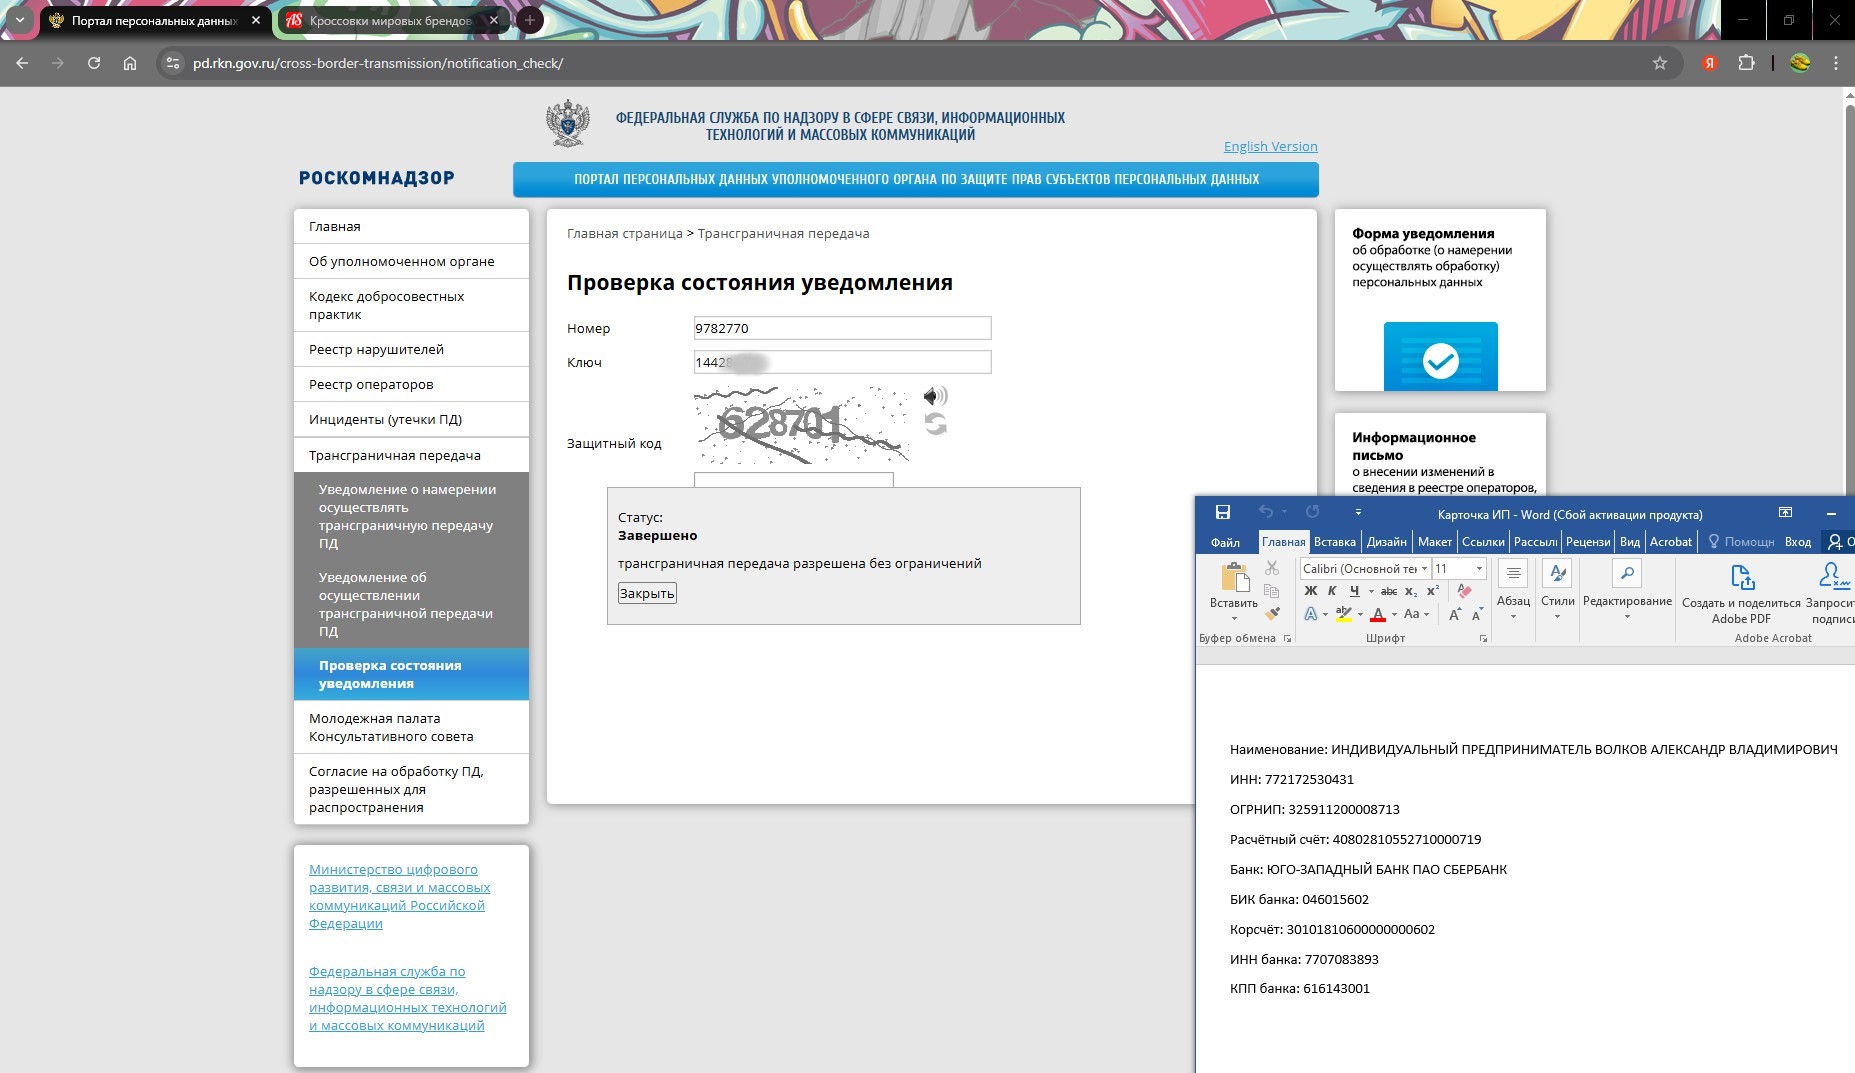Open the Calibri font name dropdown
The height and width of the screenshot is (1073, 1855).
pos(1424,569)
